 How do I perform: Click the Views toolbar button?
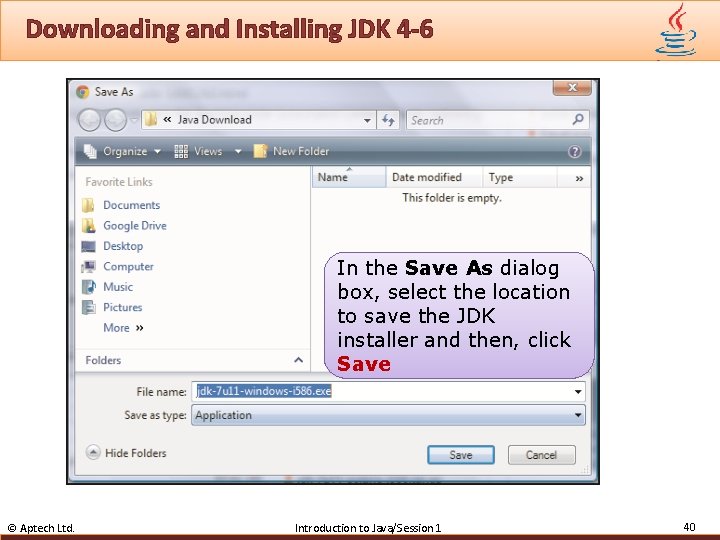pos(198,151)
